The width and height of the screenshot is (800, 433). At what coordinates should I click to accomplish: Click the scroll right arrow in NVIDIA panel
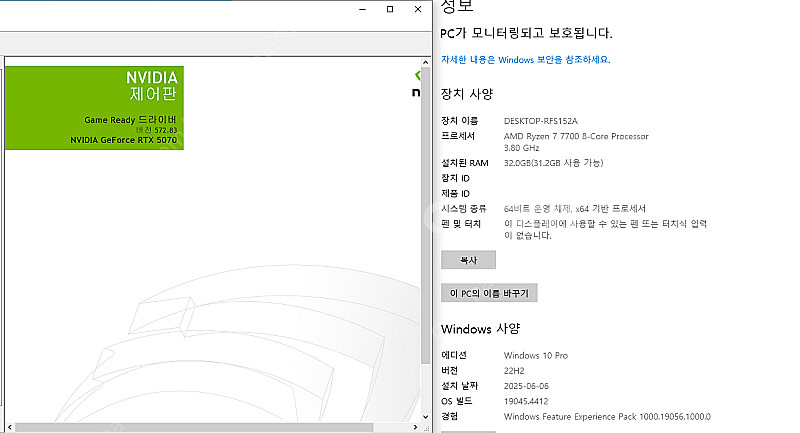[x=415, y=427]
